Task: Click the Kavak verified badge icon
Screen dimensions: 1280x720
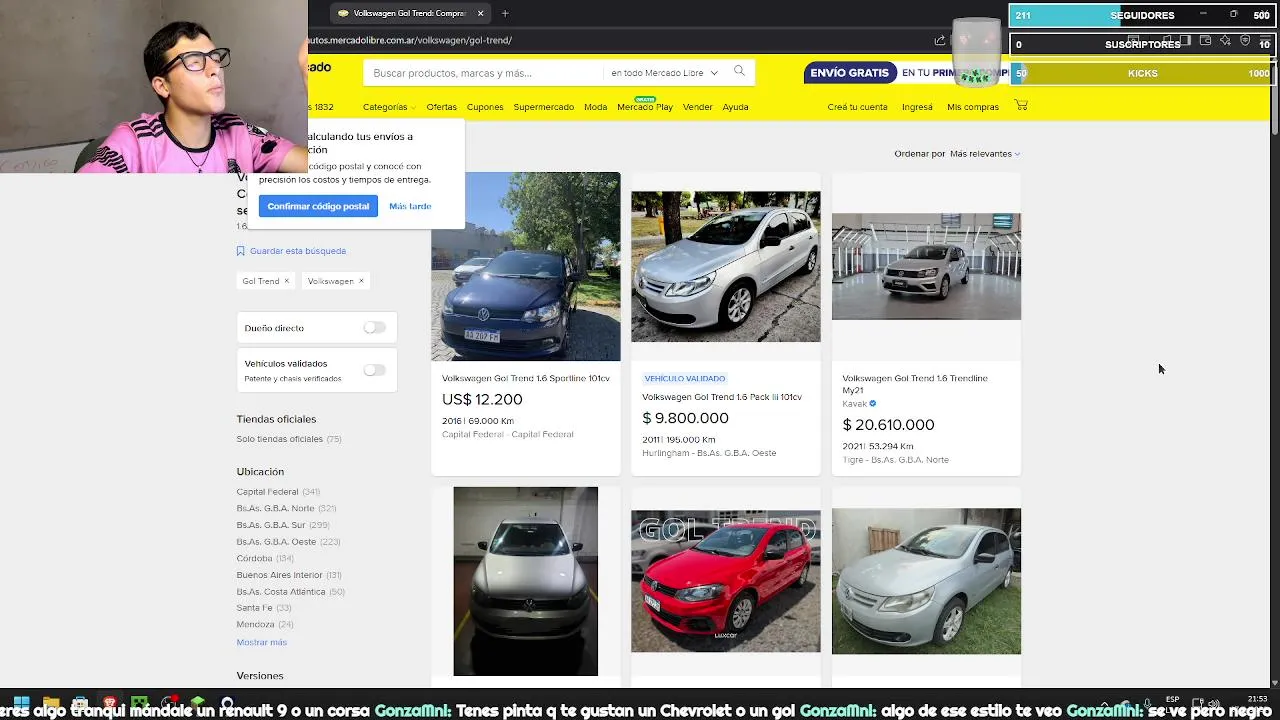Action: [x=873, y=404]
